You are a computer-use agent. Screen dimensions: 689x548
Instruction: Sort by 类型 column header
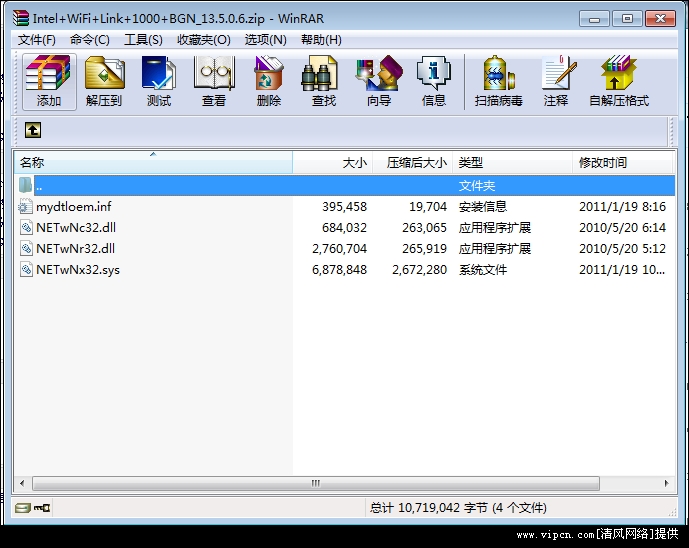tap(512, 163)
